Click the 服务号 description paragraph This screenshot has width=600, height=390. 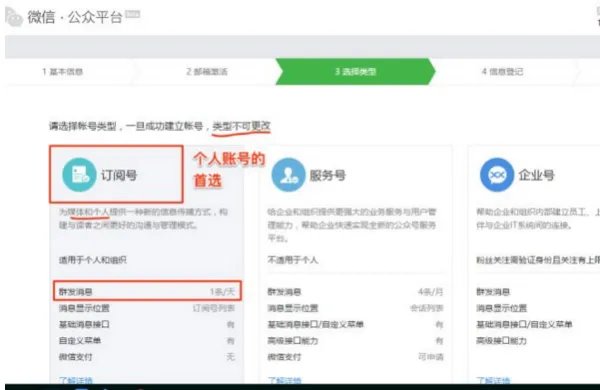click(352, 225)
